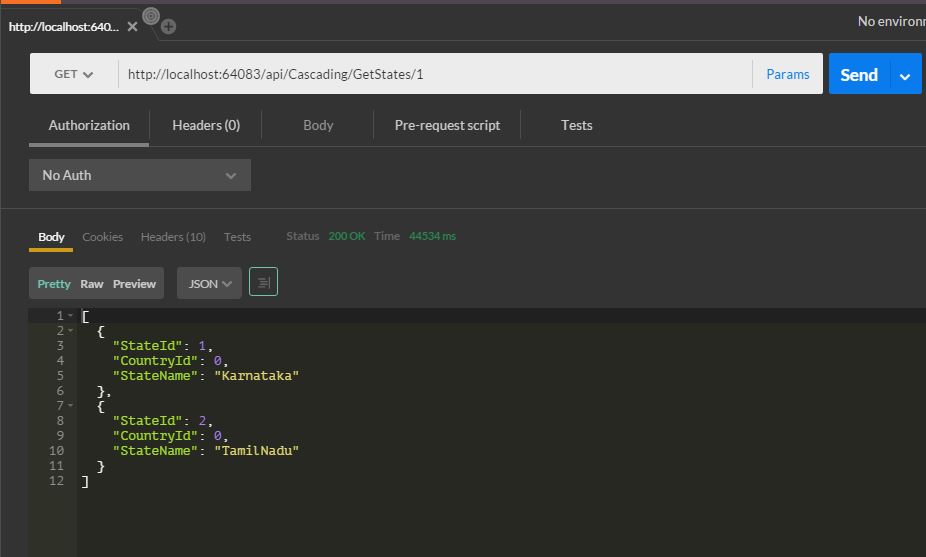The image size is (926, 557).
Task: Toggle line wrap icon beside JSON
Action: pos(263,283)
